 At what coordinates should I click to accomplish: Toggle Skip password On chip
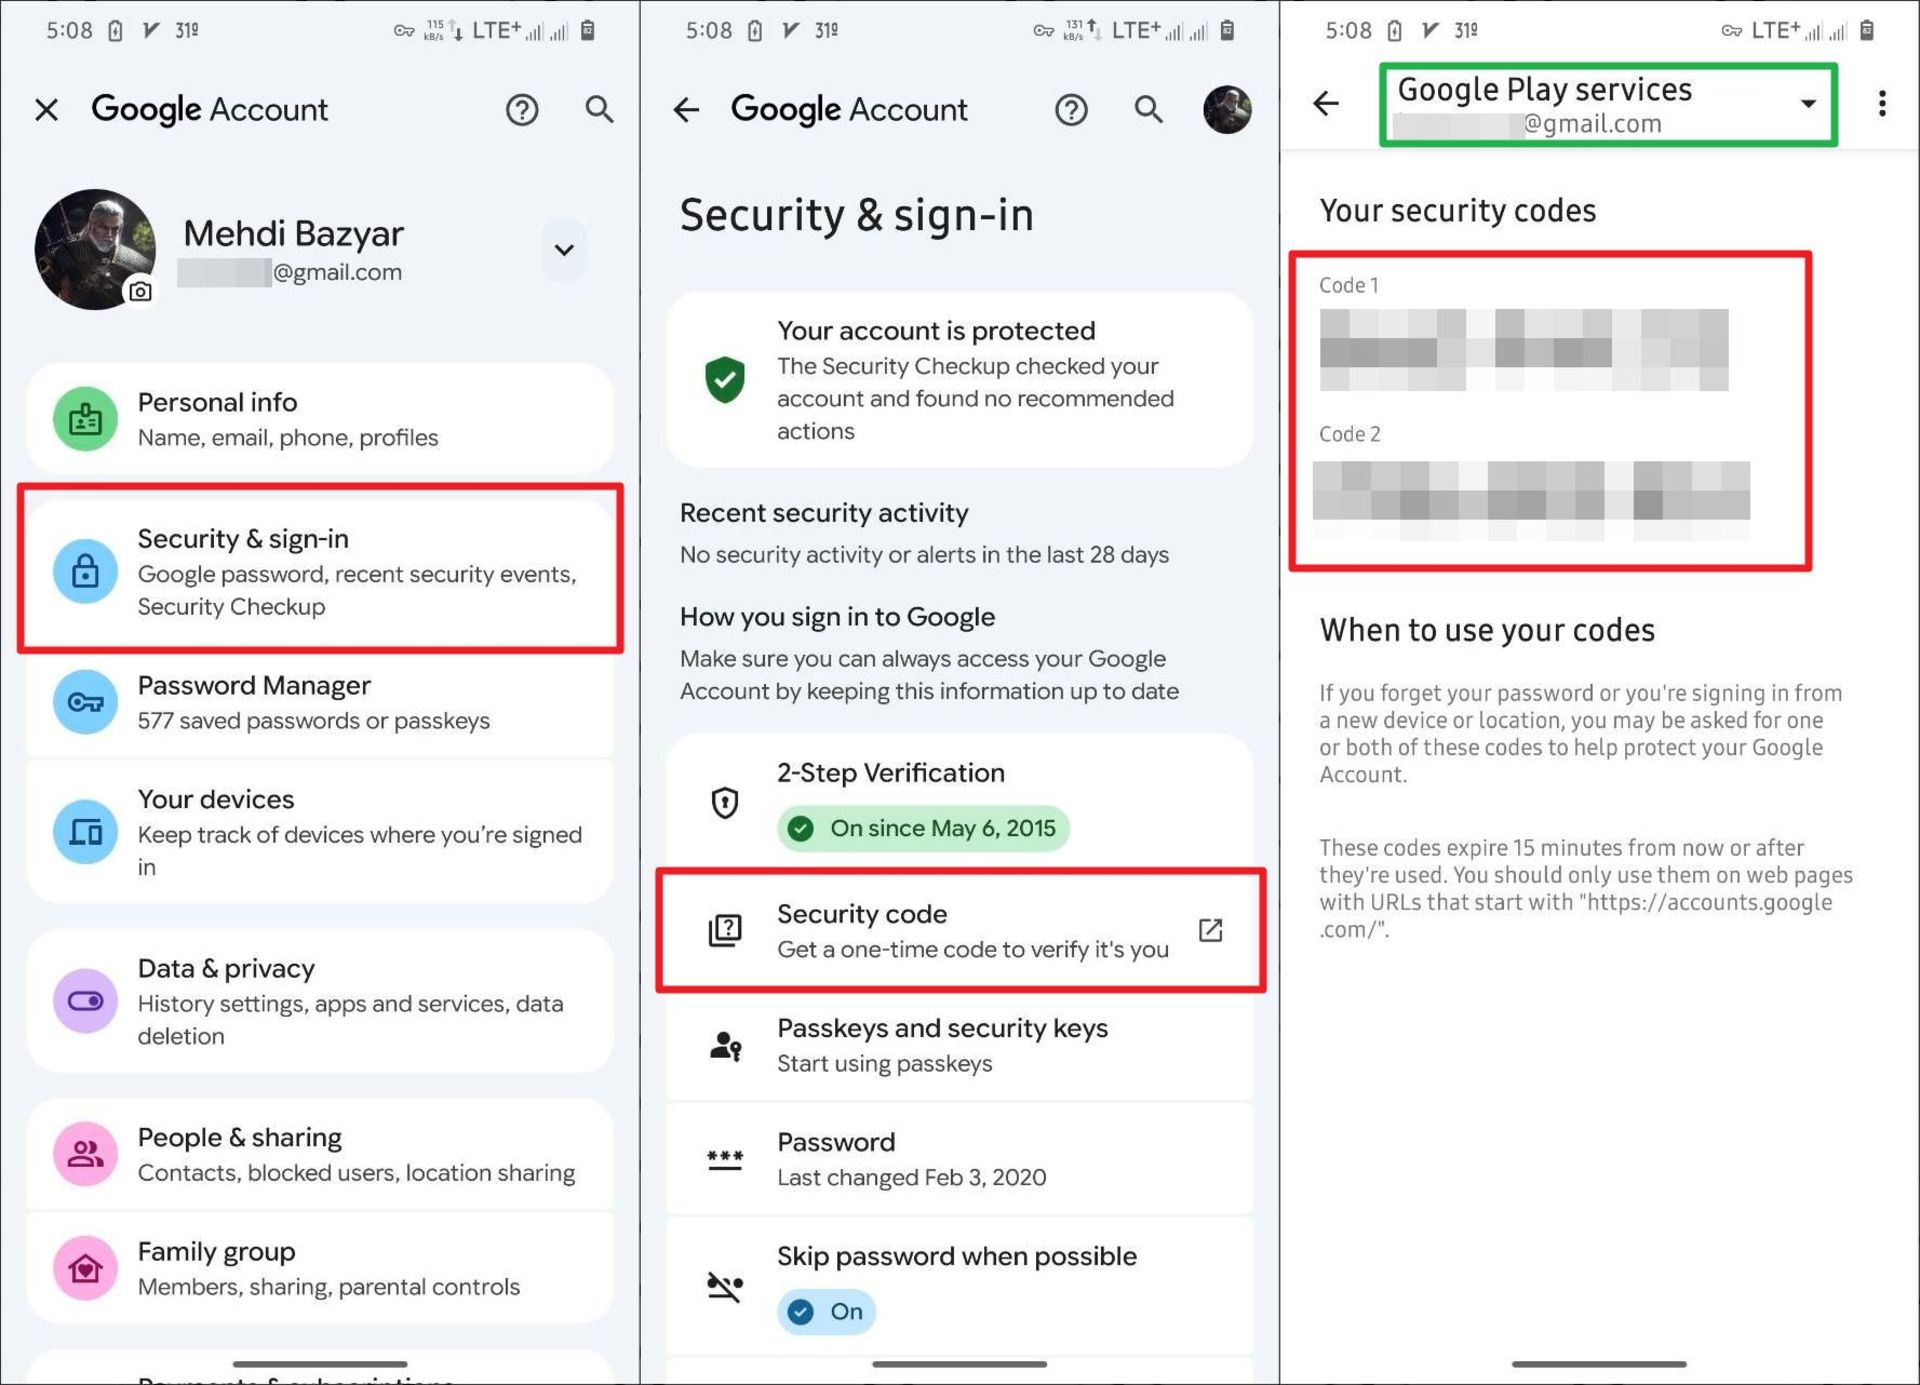(826, 1311)
